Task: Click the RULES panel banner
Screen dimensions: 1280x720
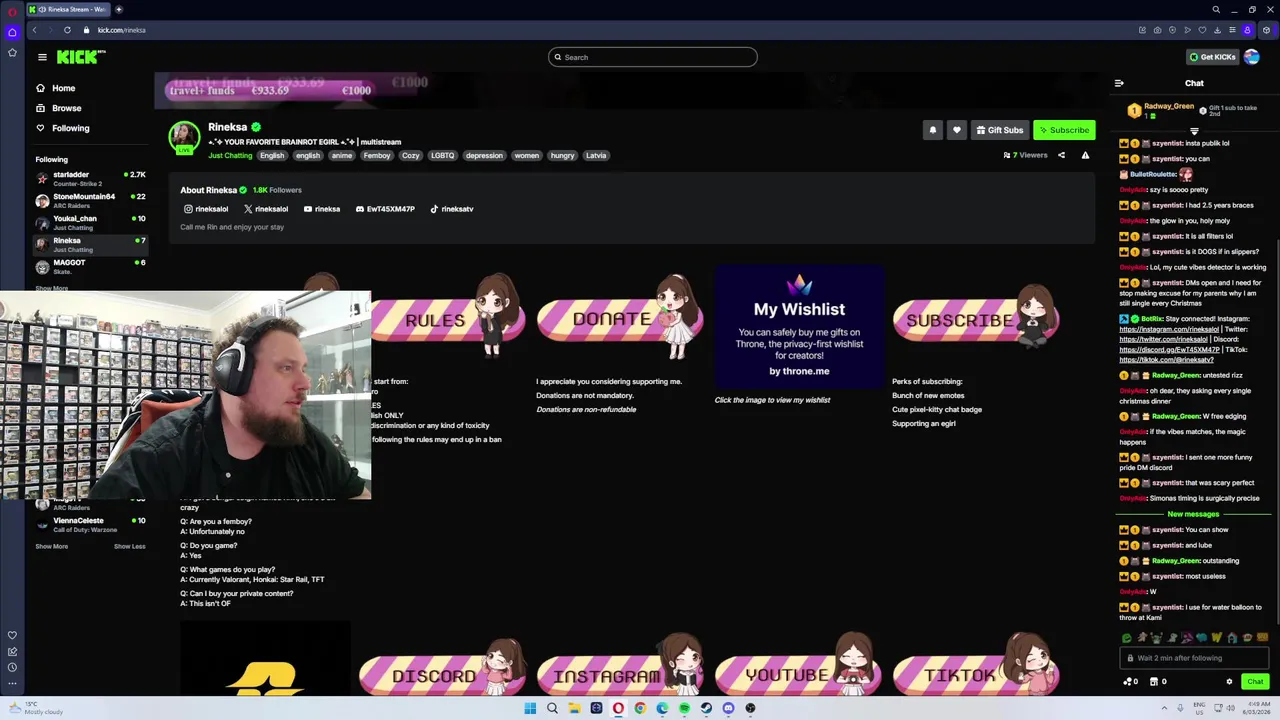Action: point(448,318)
